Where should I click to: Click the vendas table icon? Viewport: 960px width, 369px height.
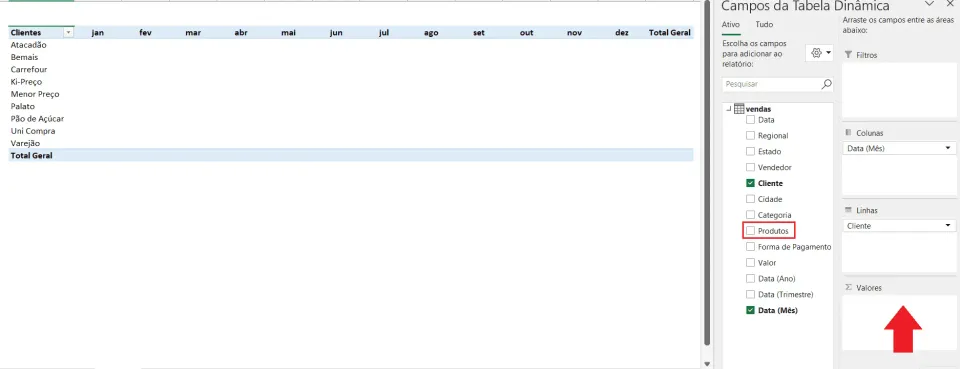point(739,109)
